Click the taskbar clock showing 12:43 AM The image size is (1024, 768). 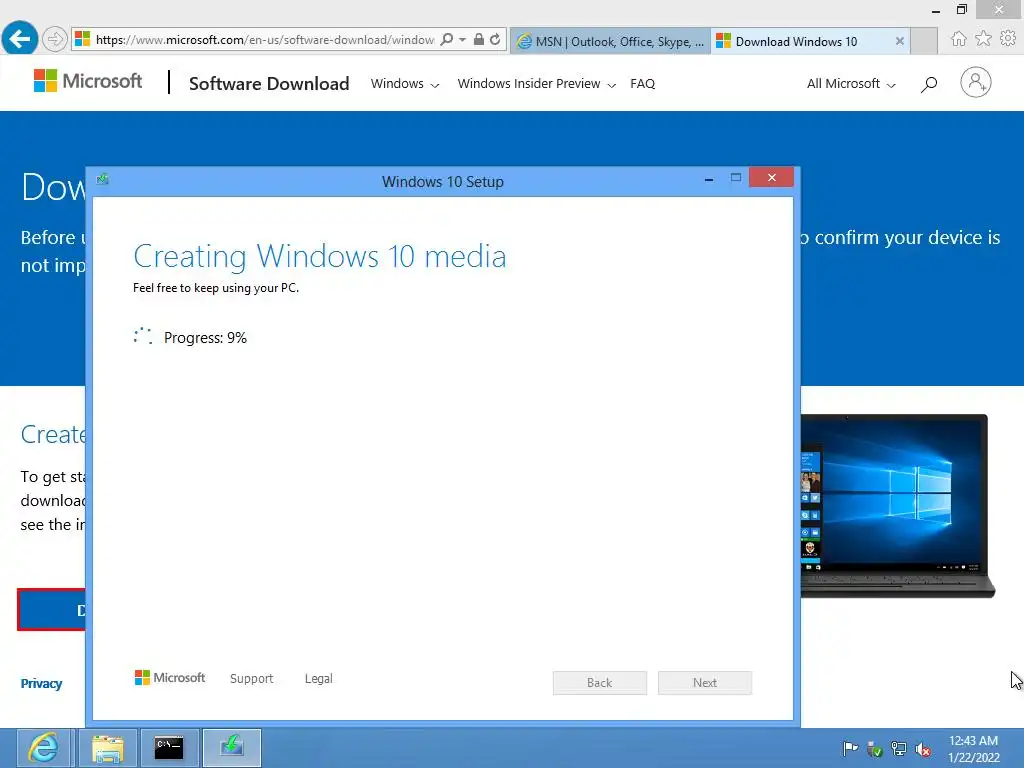point(974,748)
